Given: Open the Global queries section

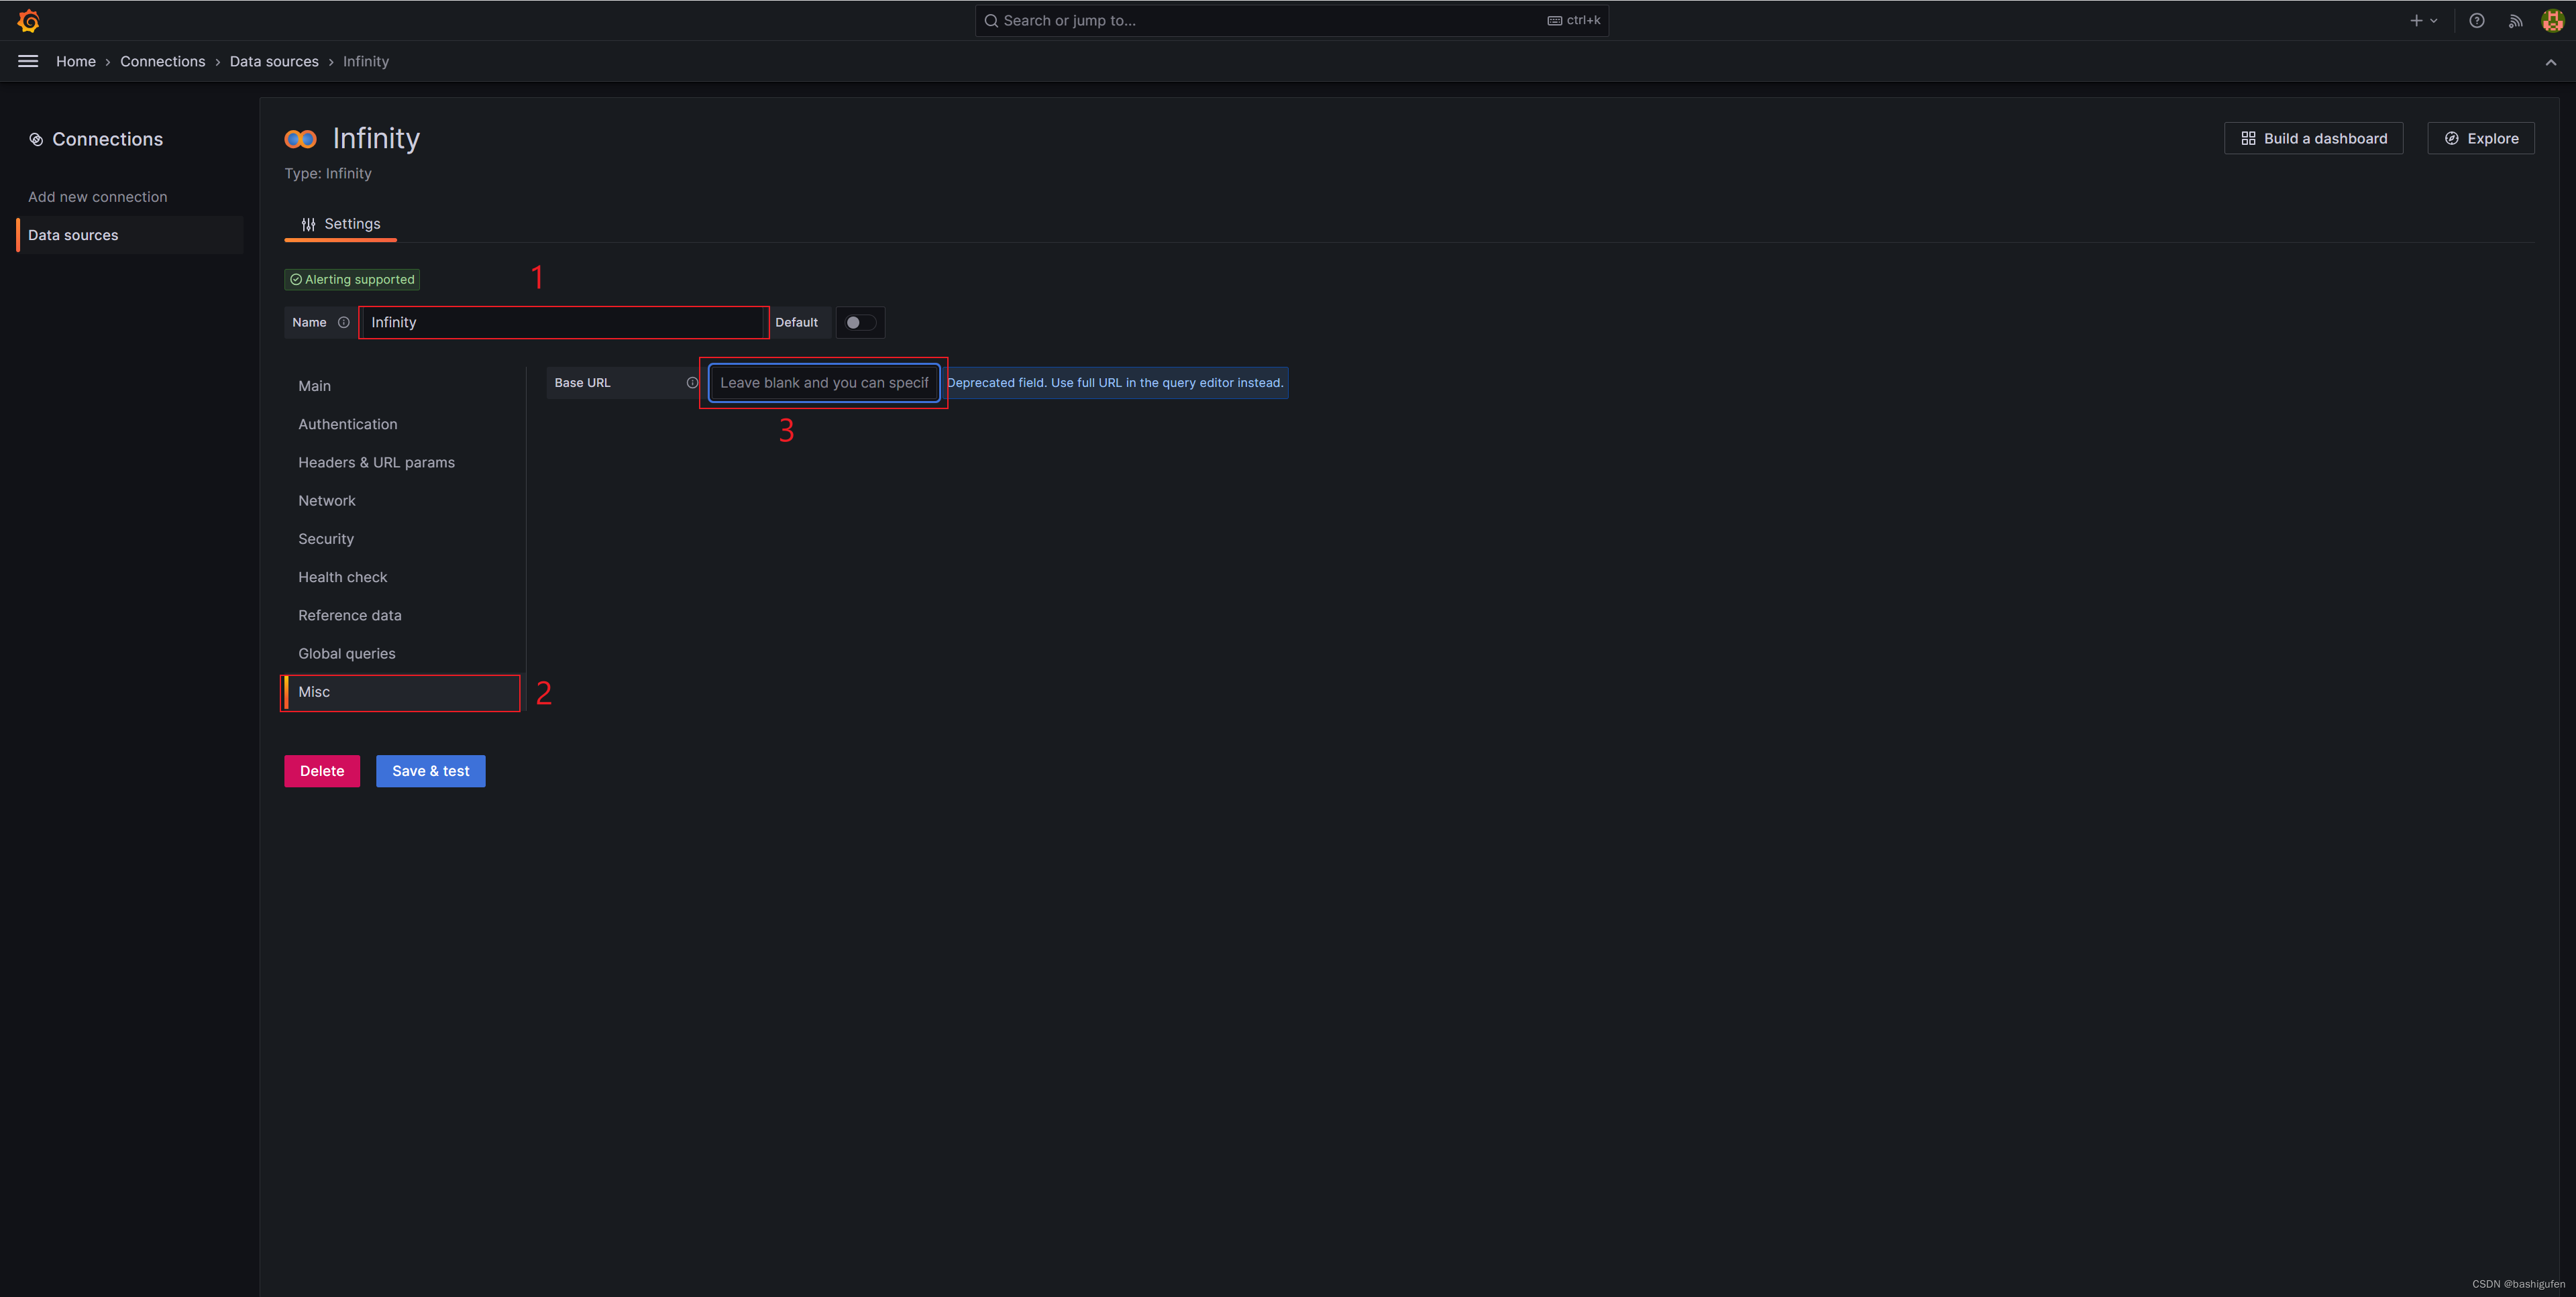Looking at the screenshot, I should click(346, 653).
